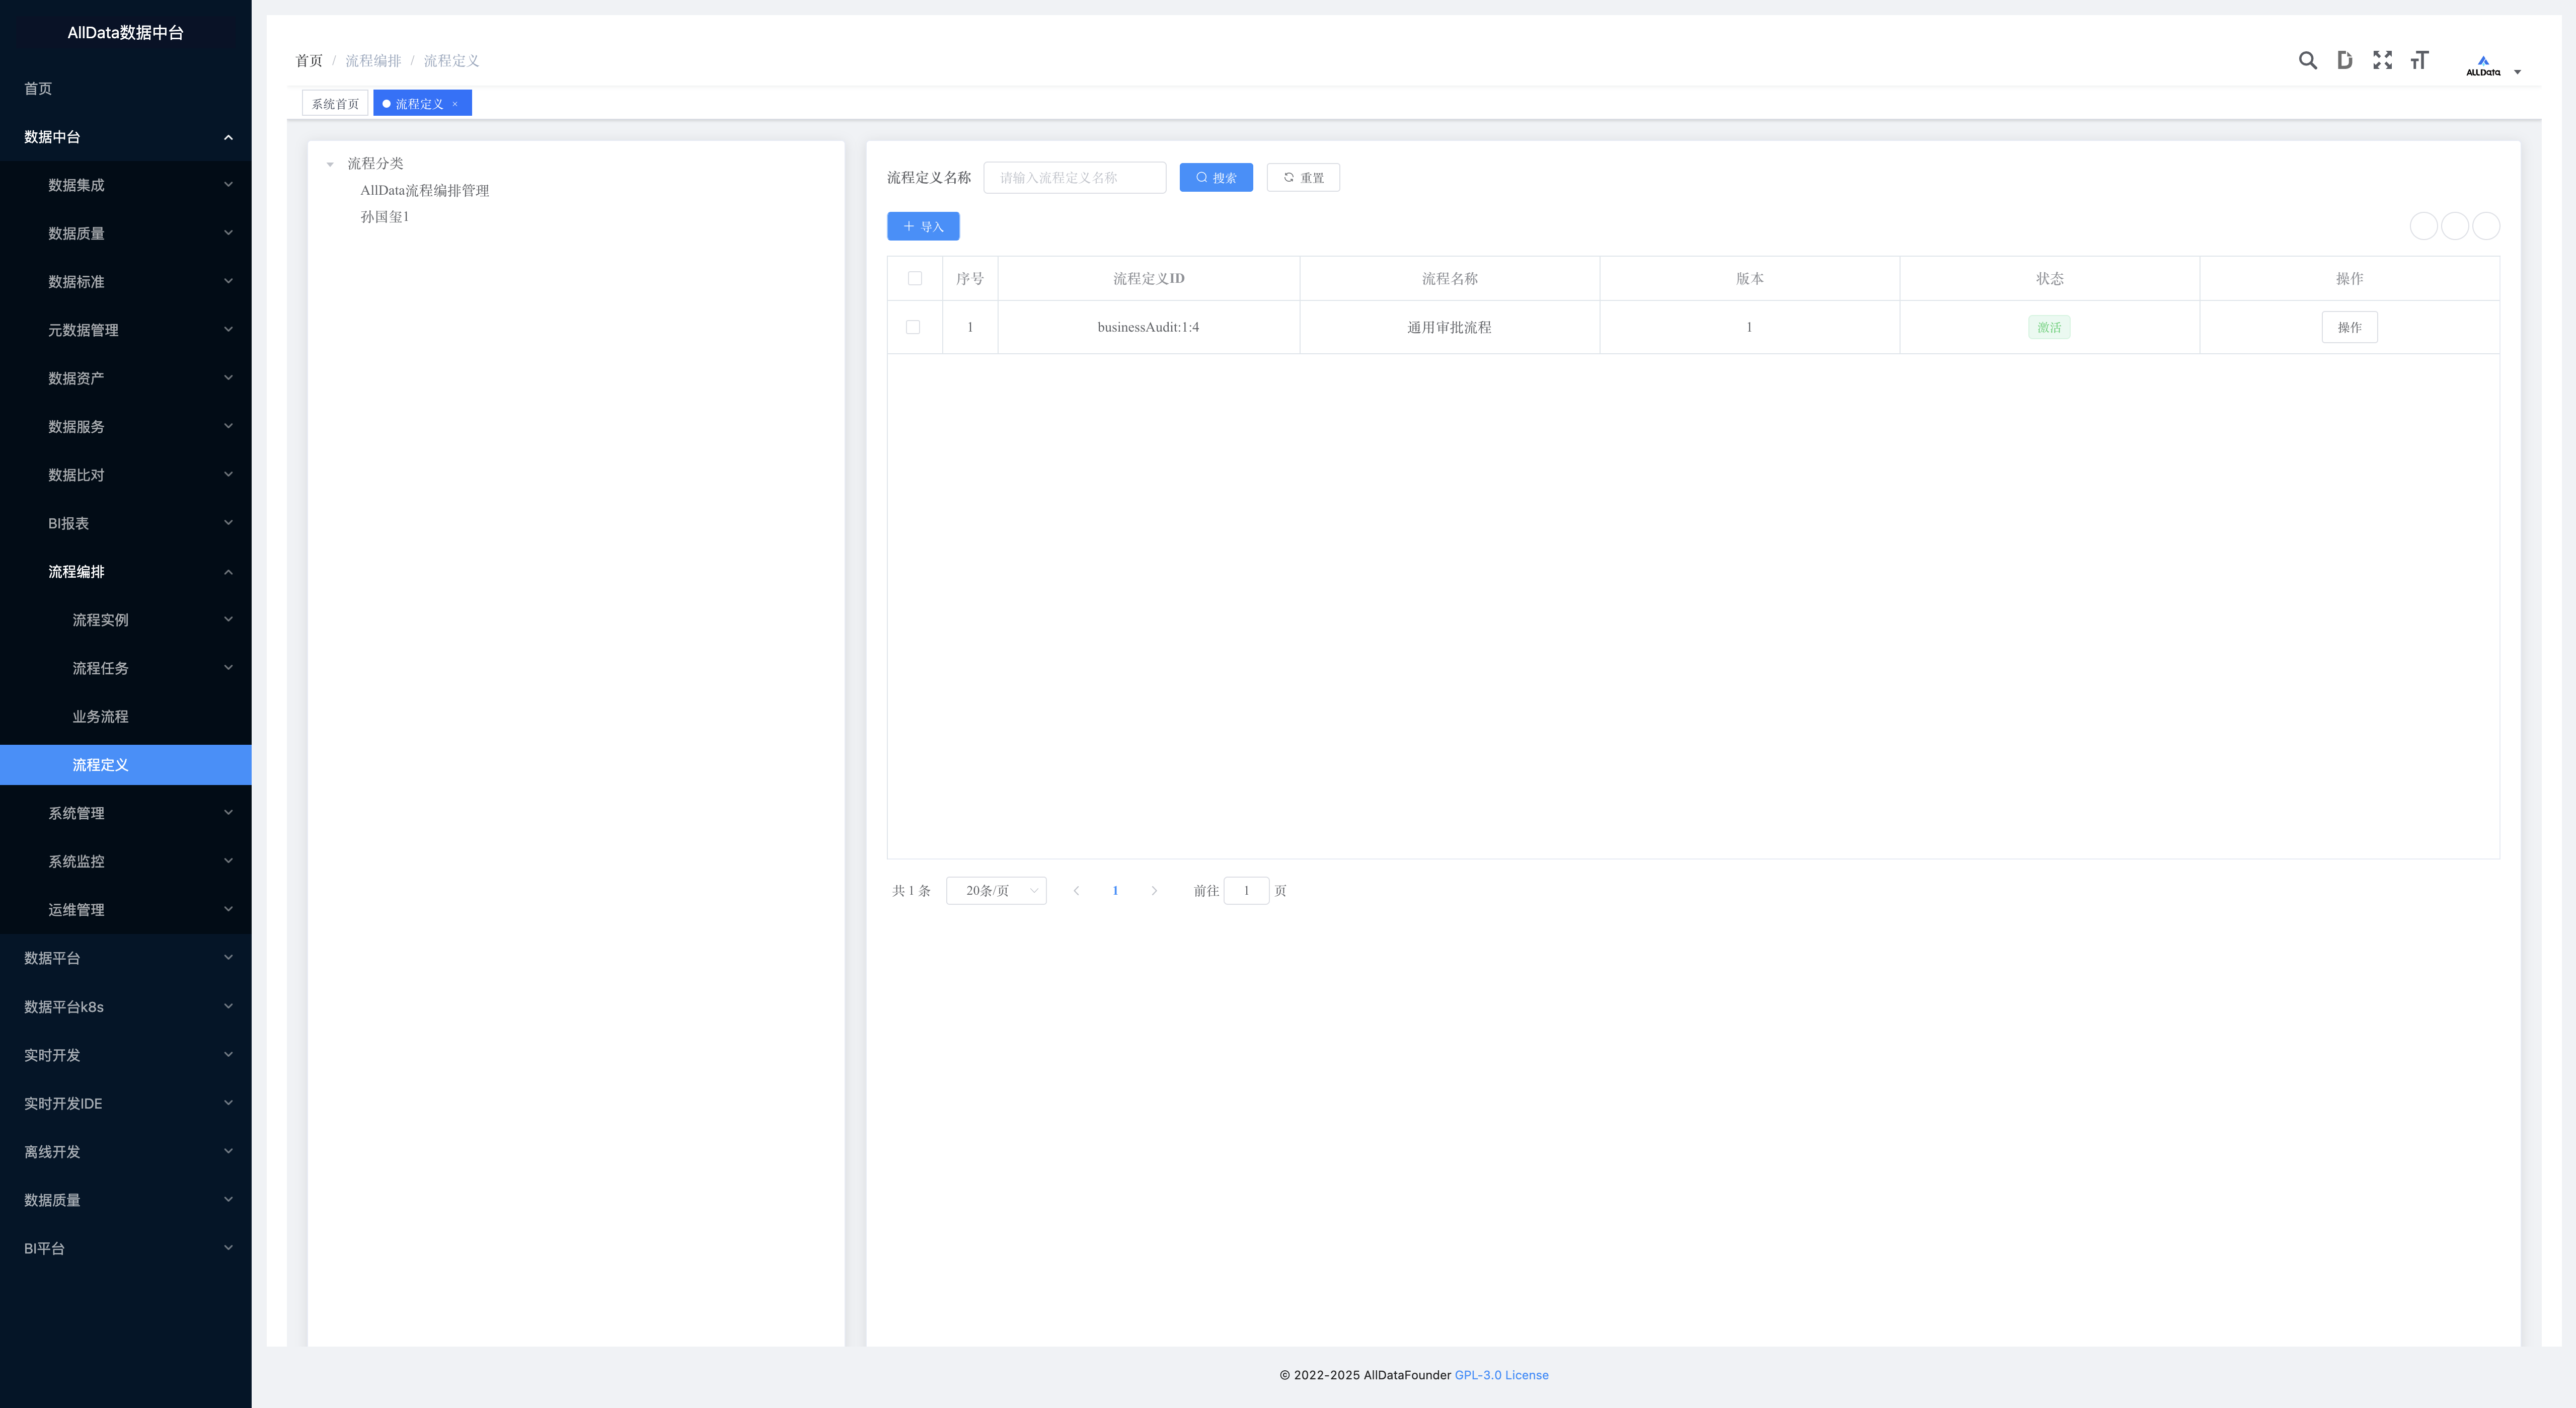Click the 版本 column header
The height and width of the screenshot is (1408, 2576).
point(1749,279)
